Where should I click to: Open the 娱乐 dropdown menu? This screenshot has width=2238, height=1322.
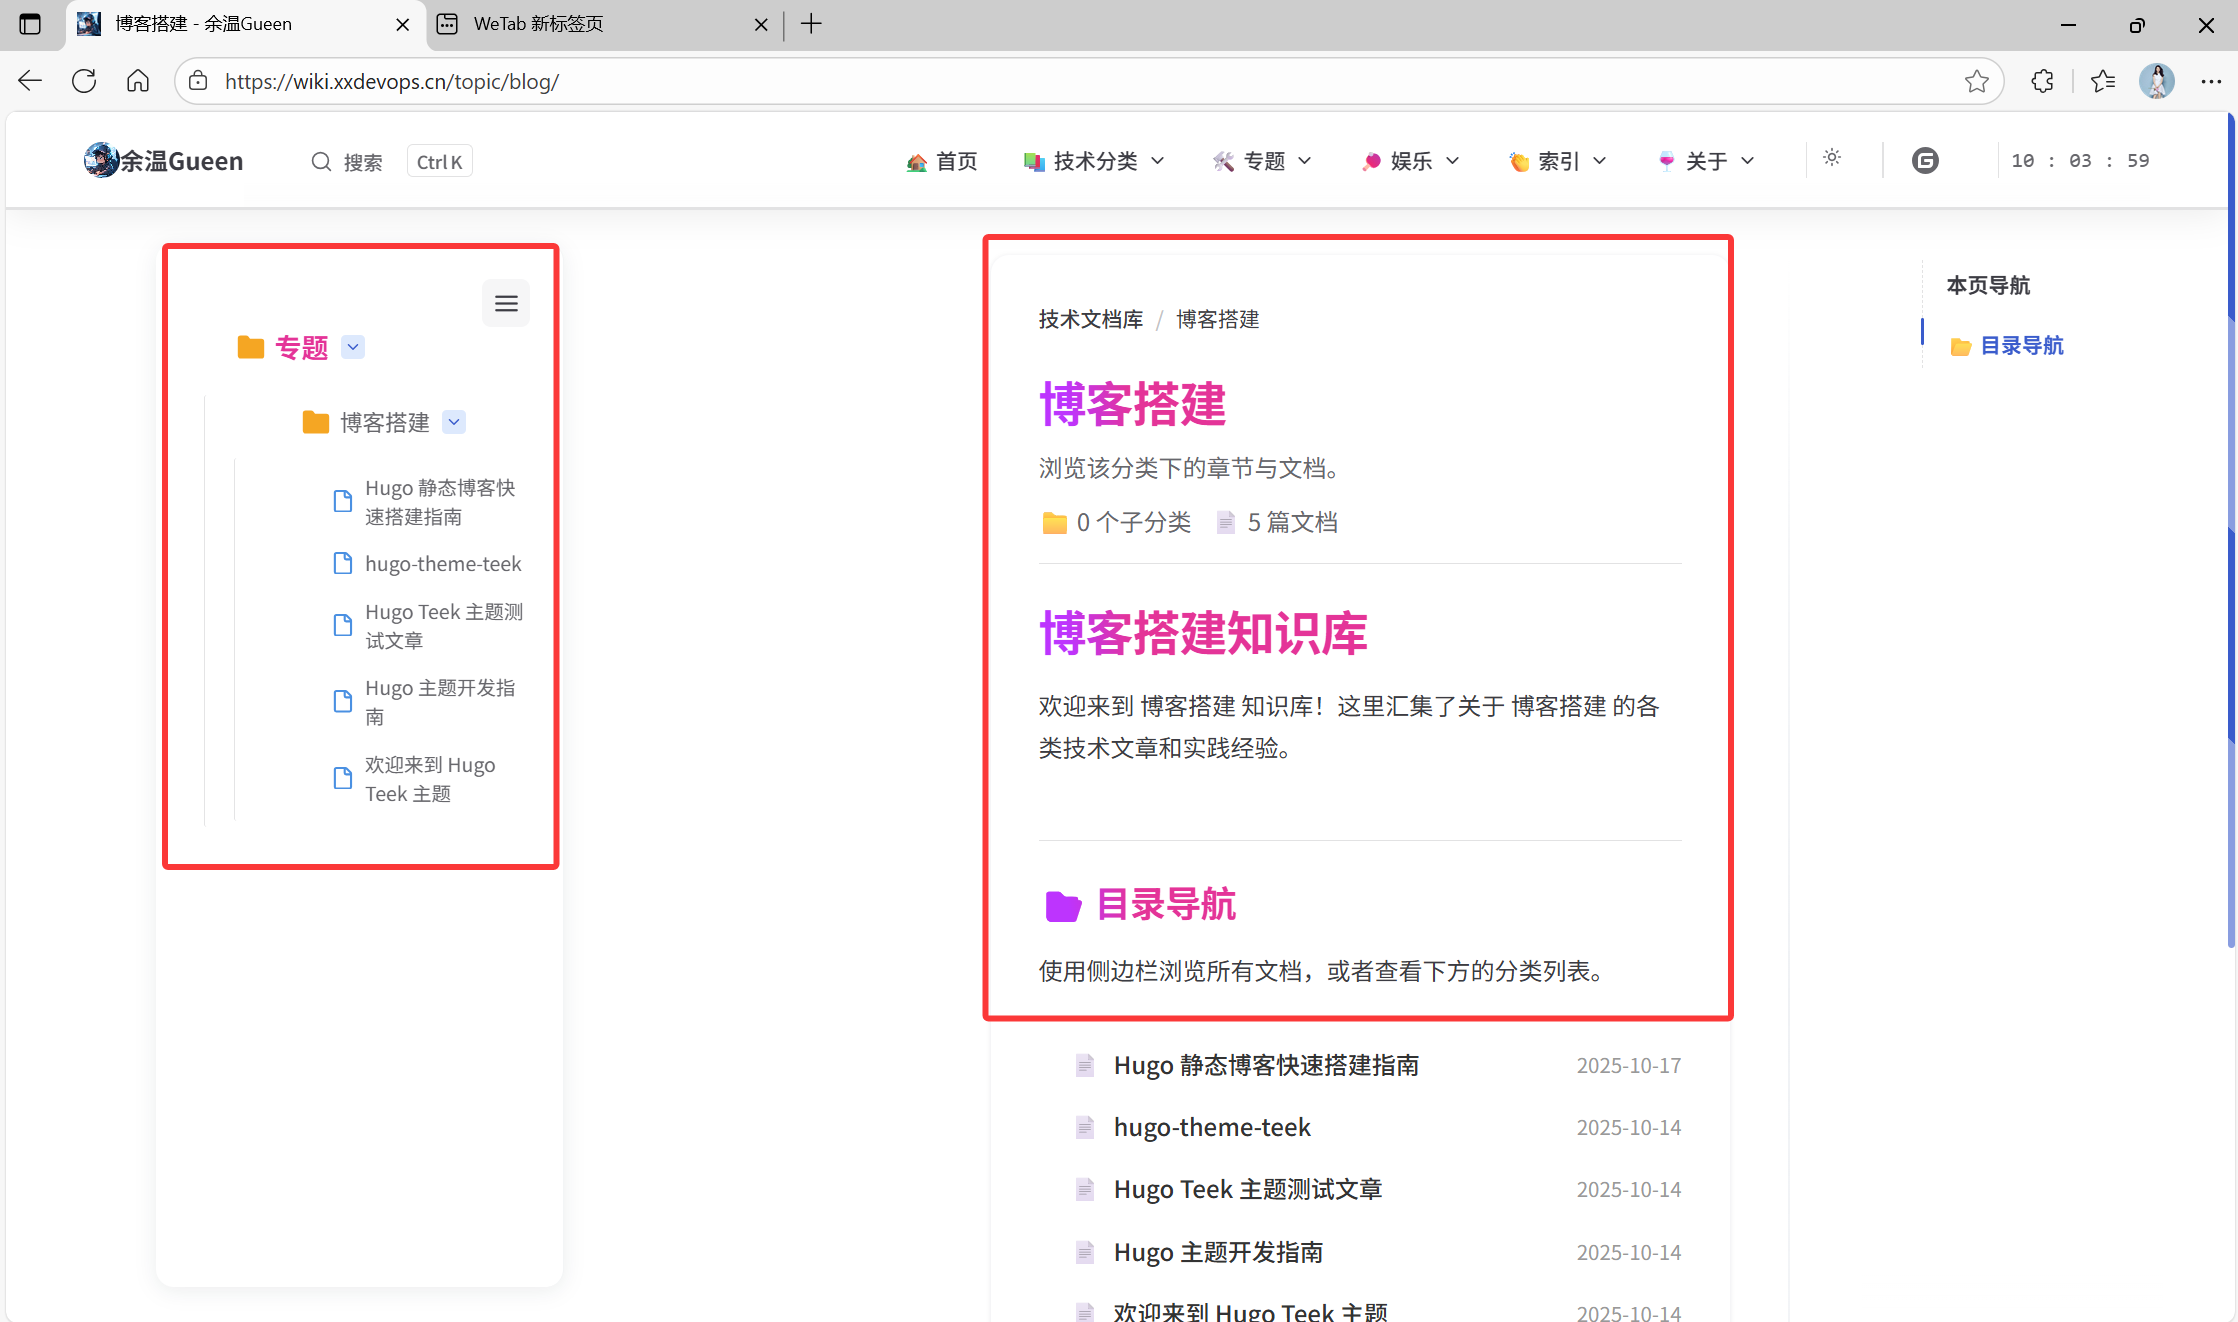pos(1410,161)
